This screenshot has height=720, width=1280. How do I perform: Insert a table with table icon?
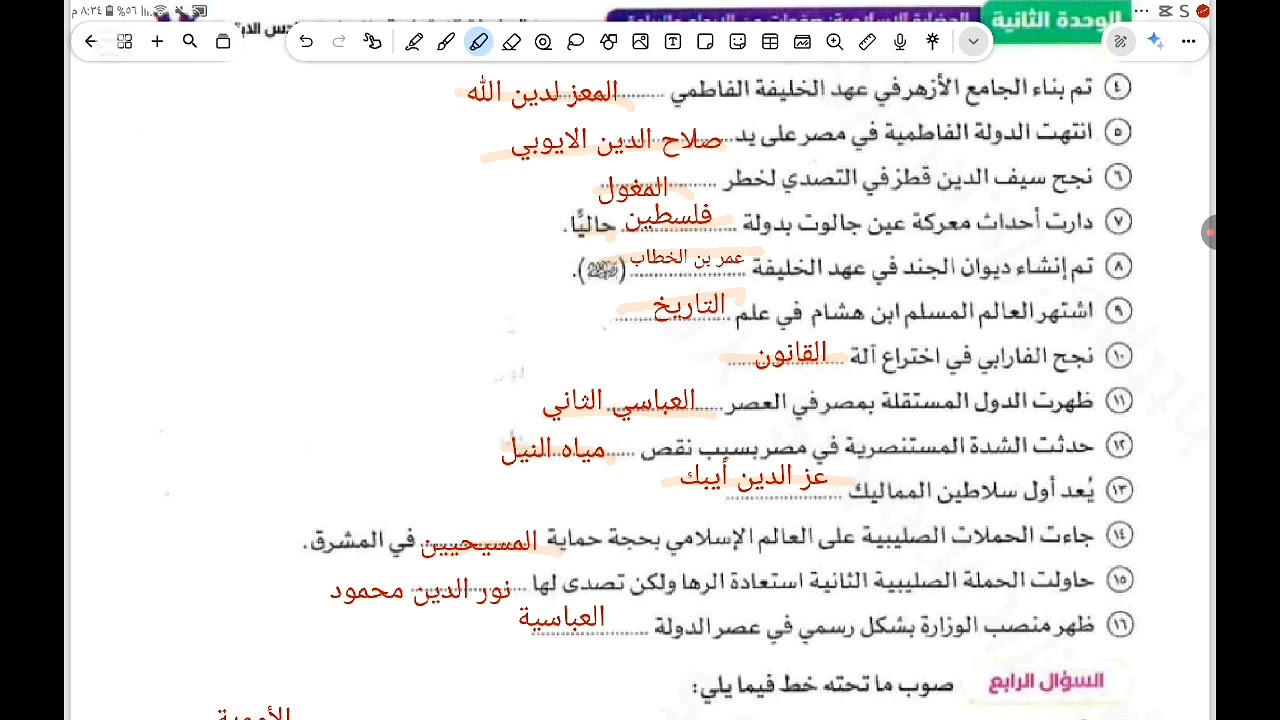click(x=770, y=42)
